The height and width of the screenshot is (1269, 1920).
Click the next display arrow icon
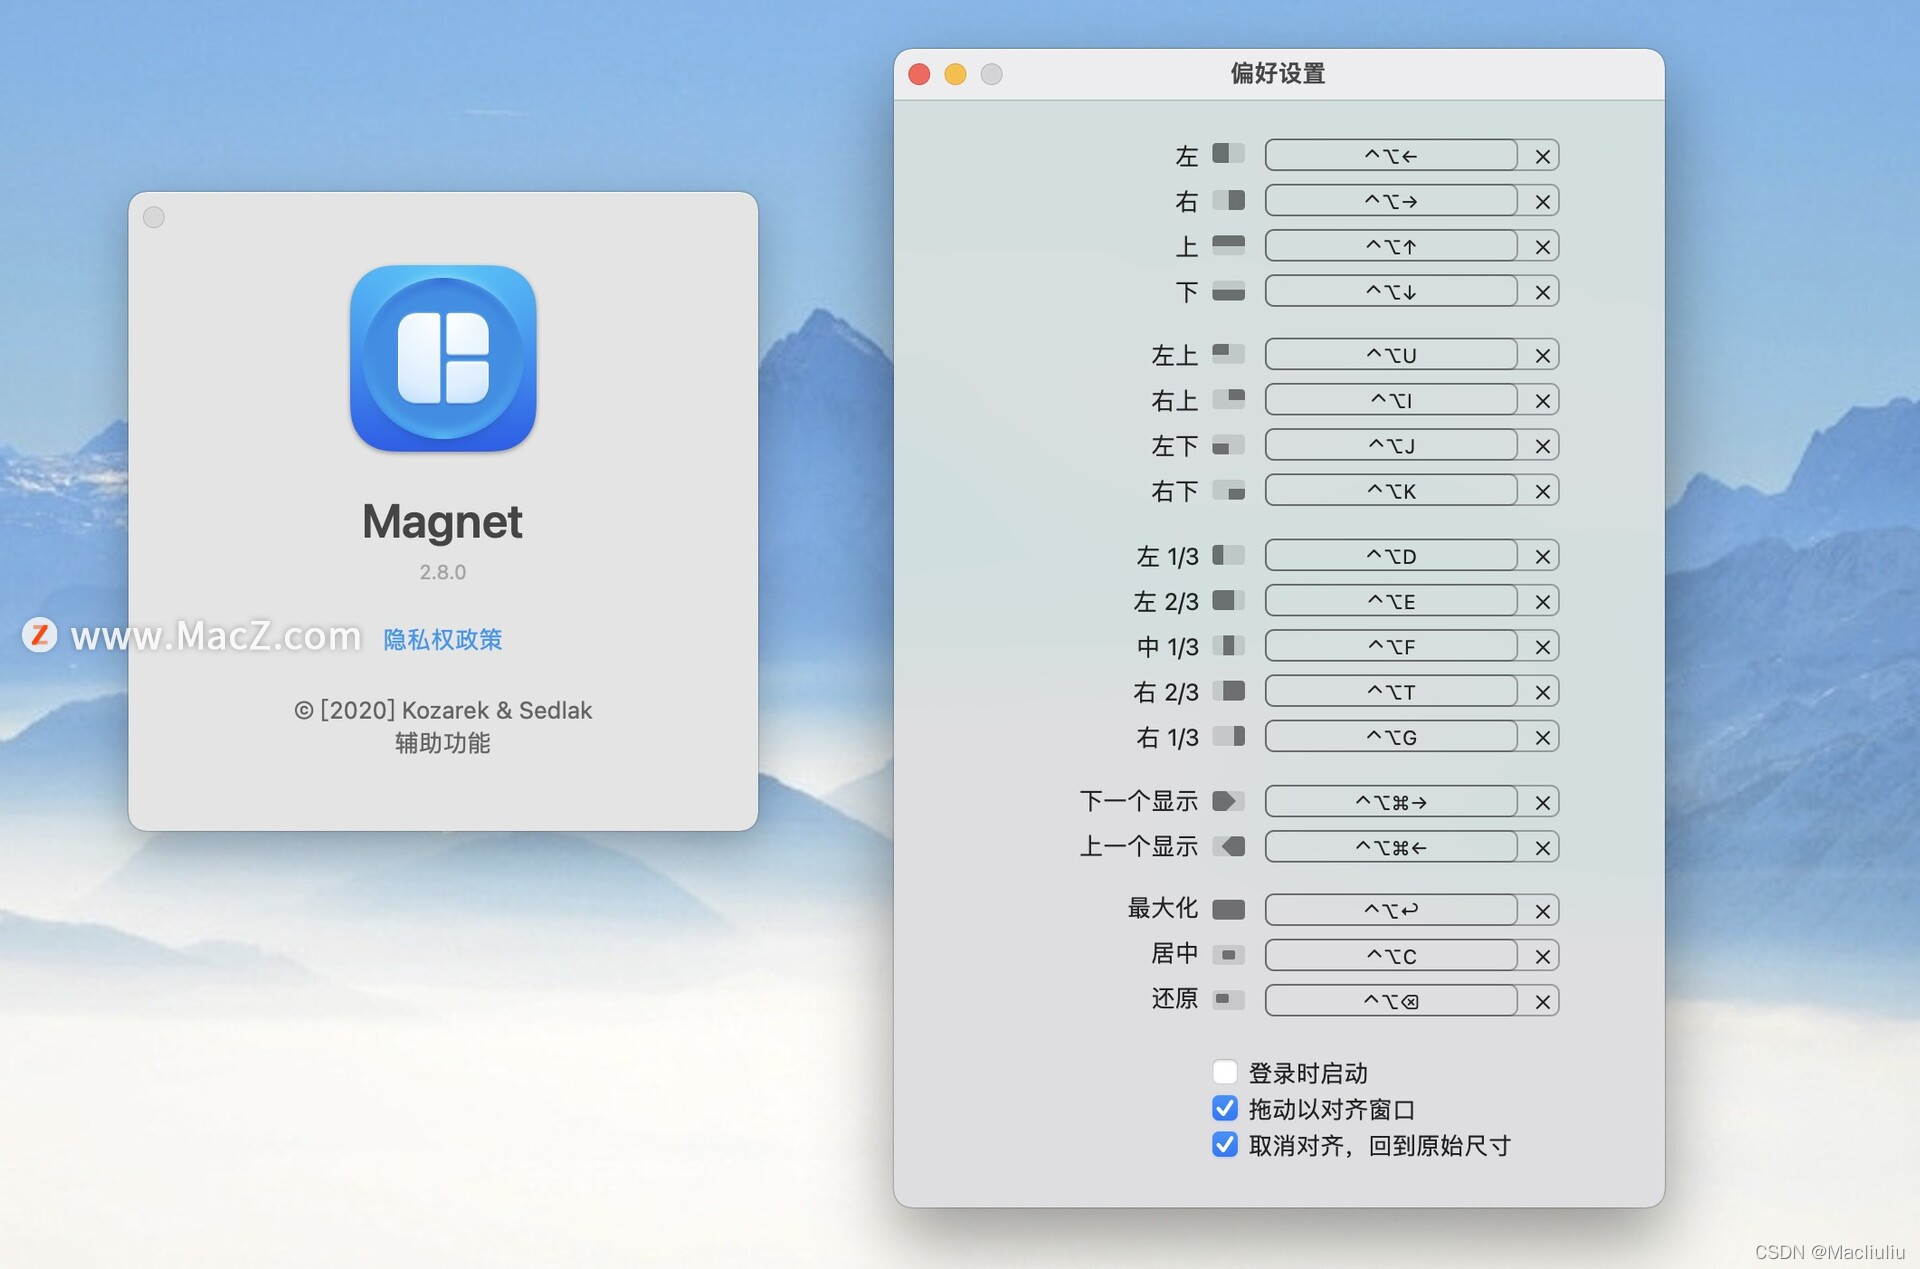point(1228,801)
